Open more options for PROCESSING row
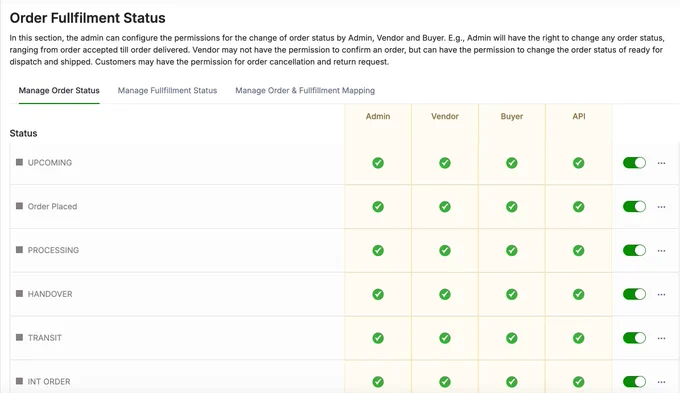Screen dimensions: 680x393 pyautogui.click(x=661, y=251)
